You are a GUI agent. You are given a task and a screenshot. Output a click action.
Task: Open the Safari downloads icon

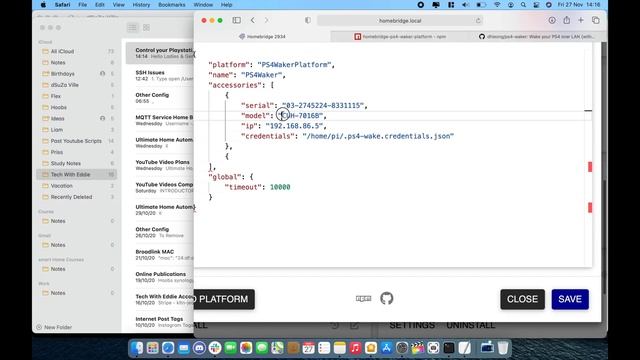point(552,20)
